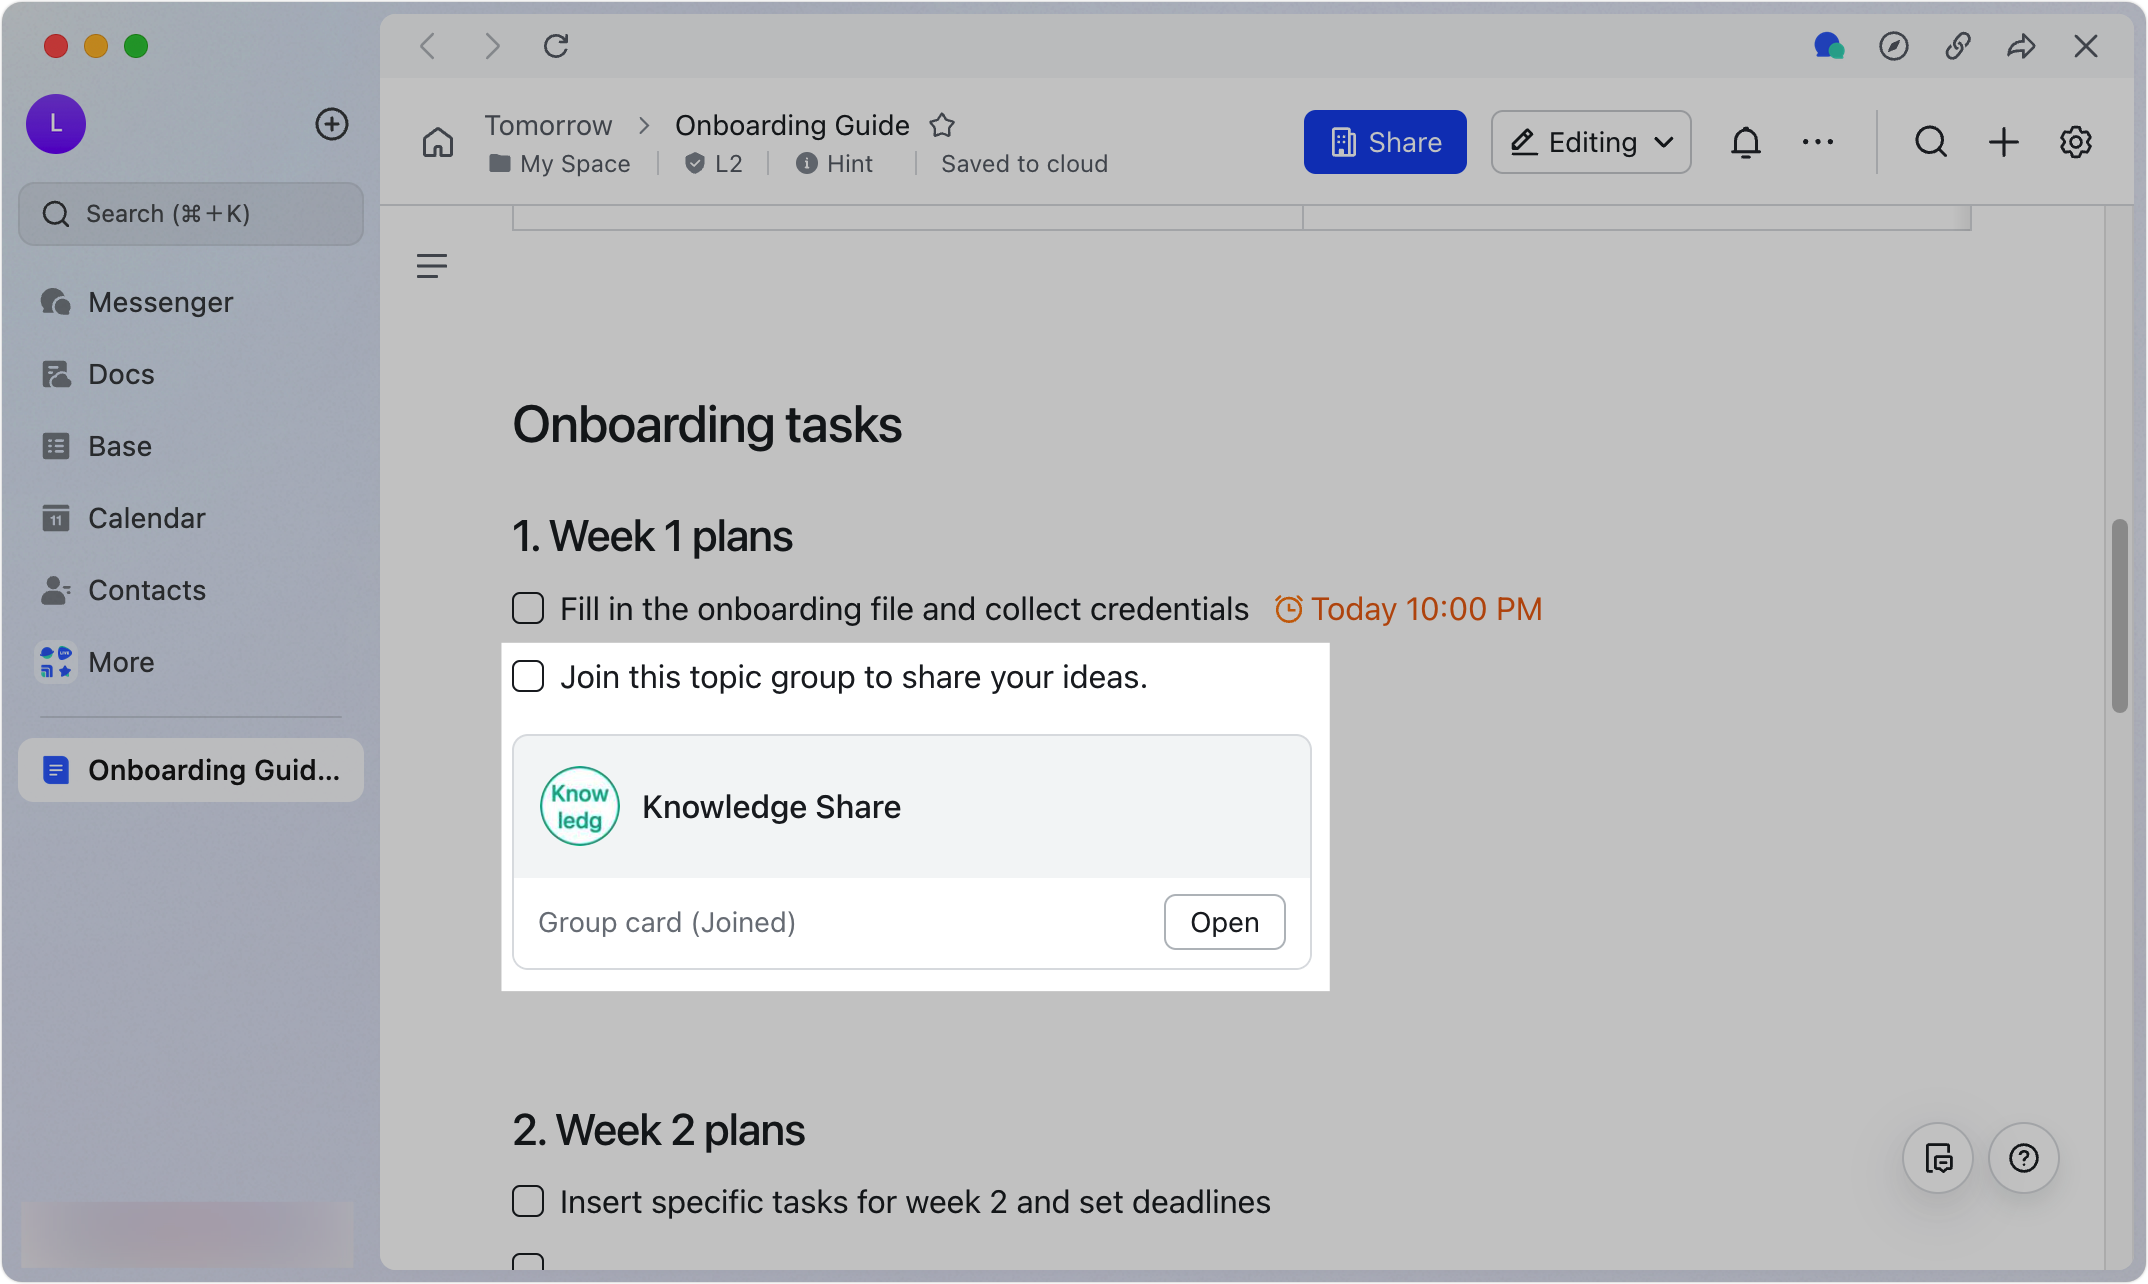
Task: Check the Week 2 tasks item
Action: 527,1201
